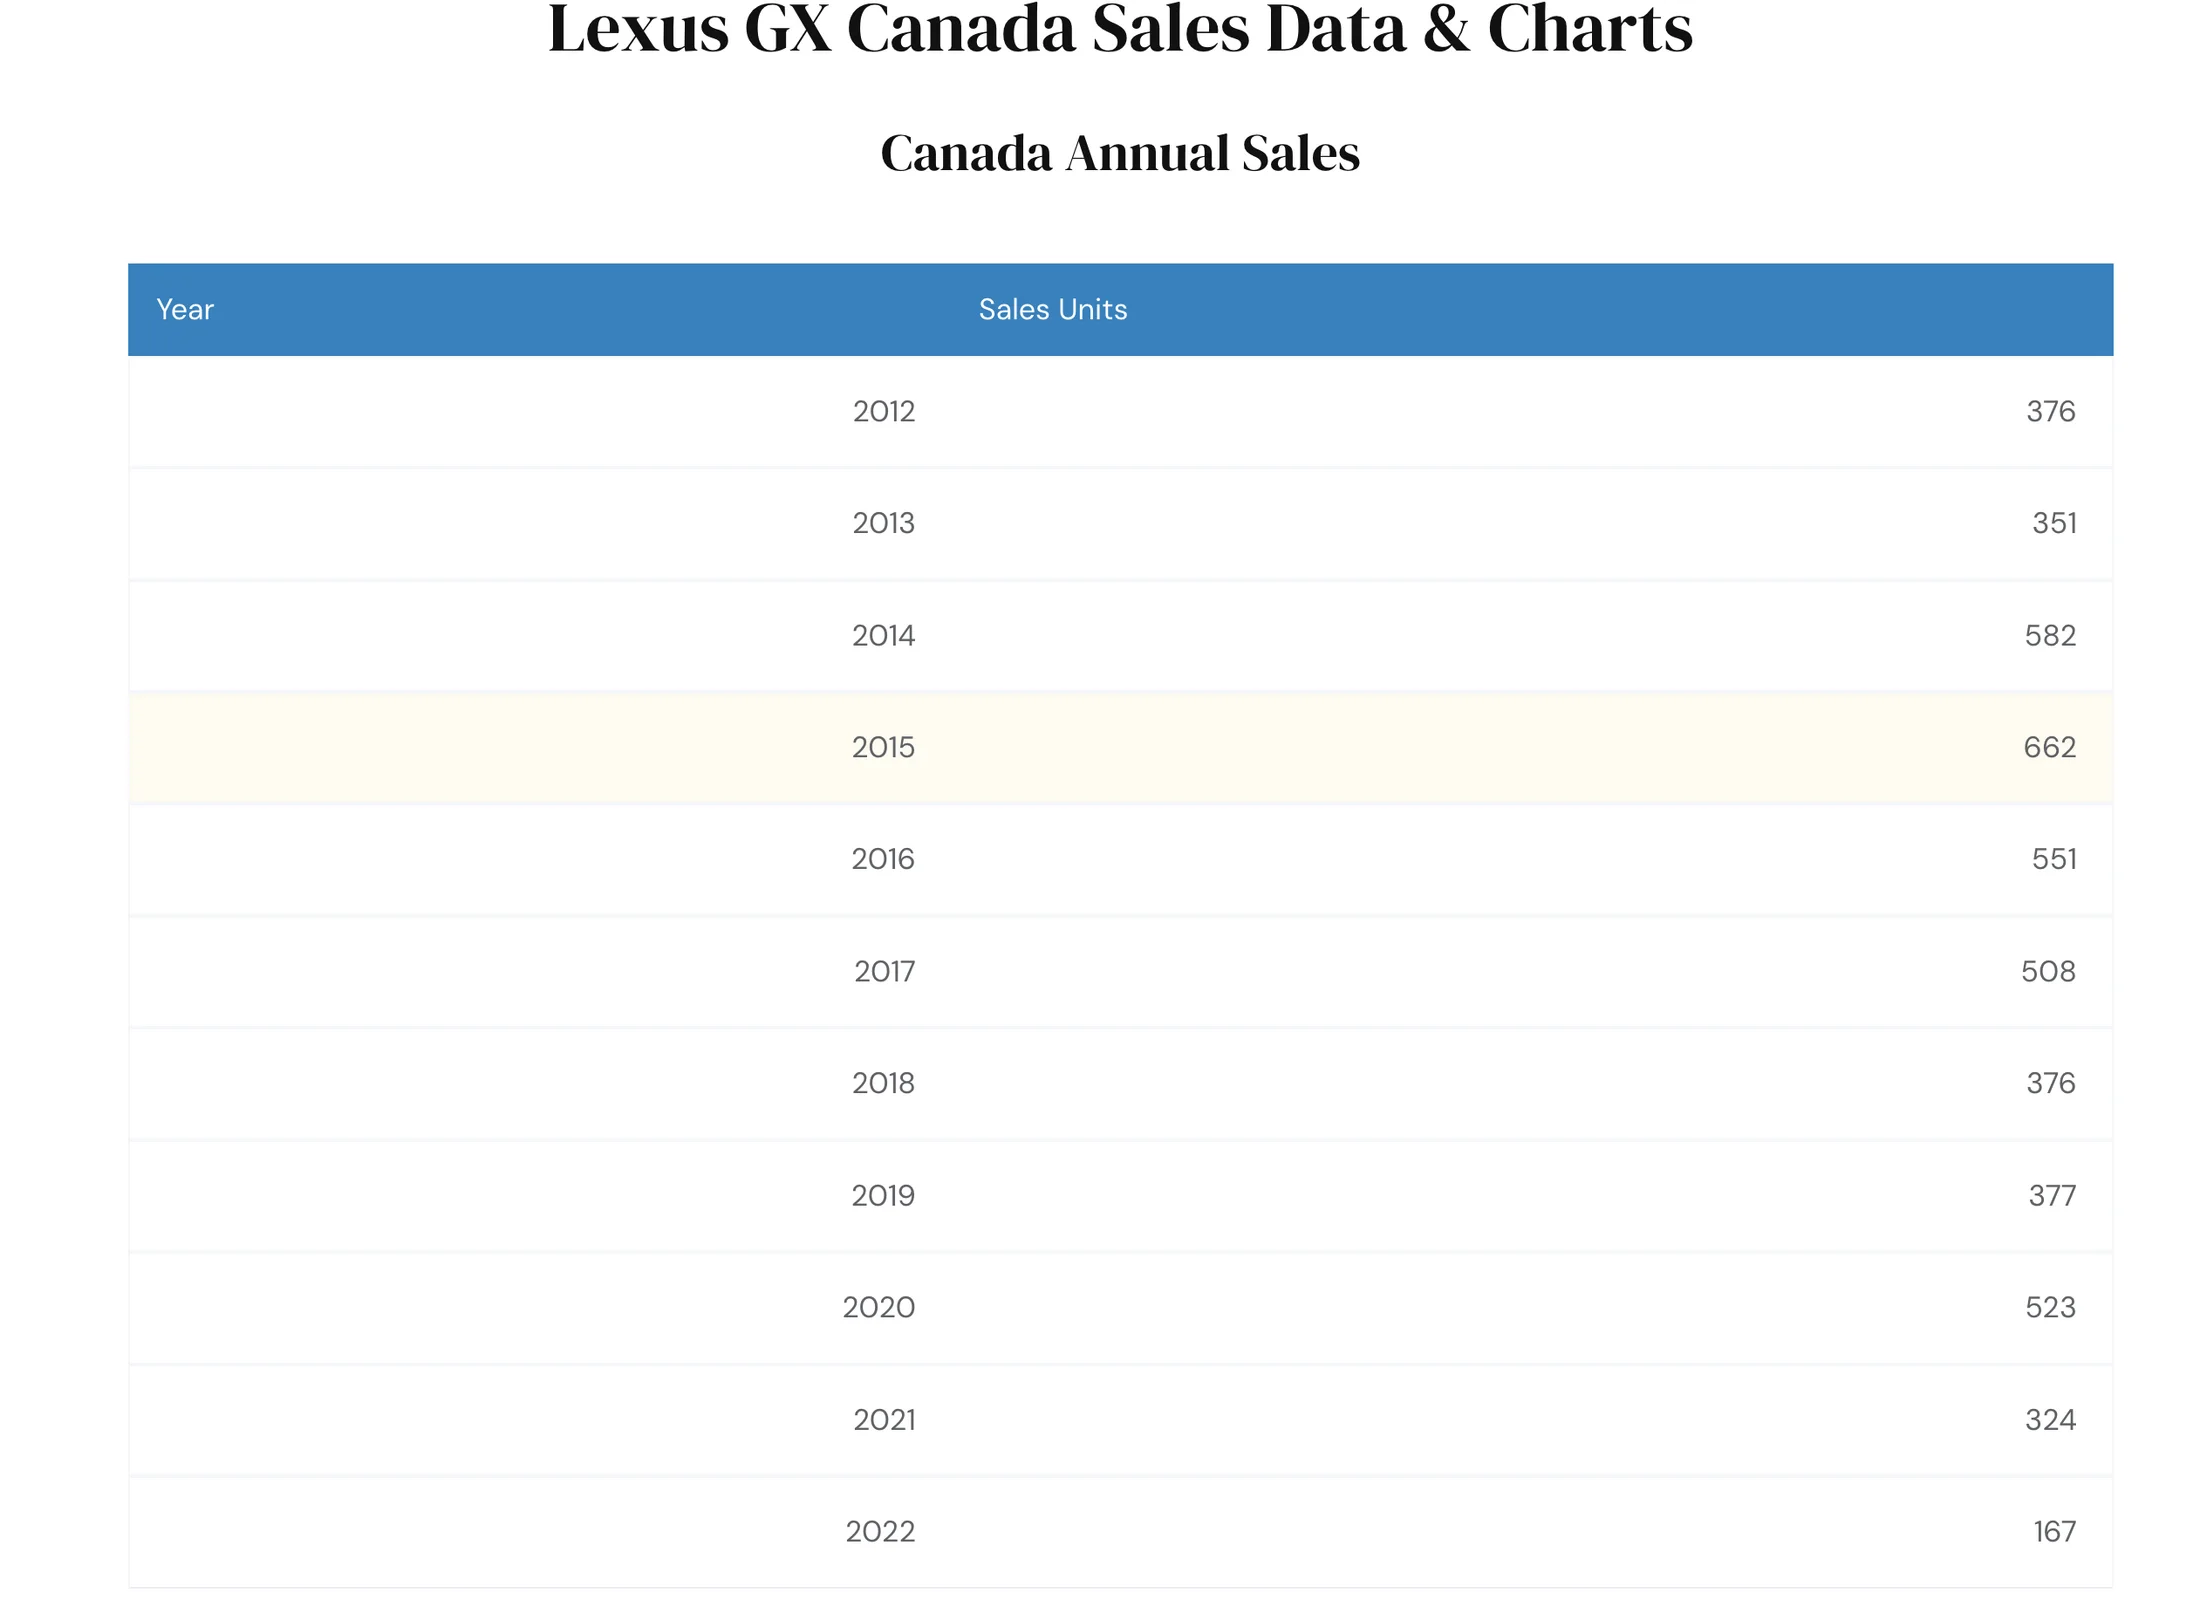Image resolution: width=2200 pixels, height=1600 pixels.
Task: Select the 2012 year cell
Action: pyautogui.click(x=883, y=411)
